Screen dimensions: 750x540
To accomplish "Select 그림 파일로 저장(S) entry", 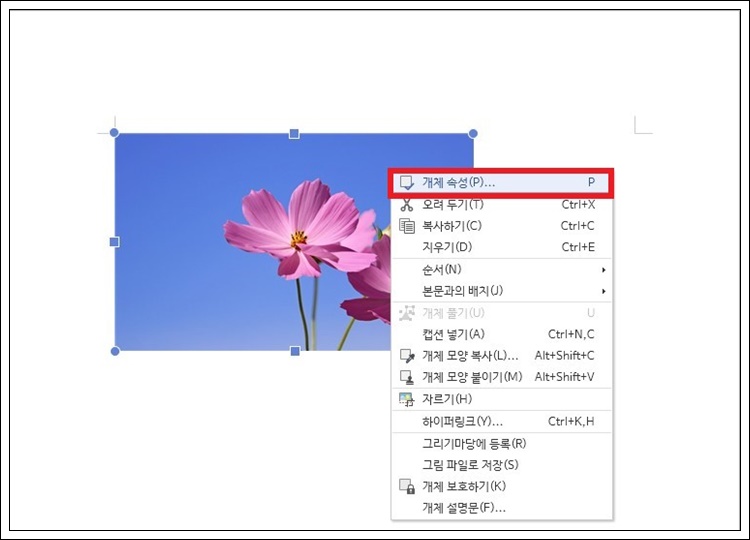I will (x=501, y=465).
